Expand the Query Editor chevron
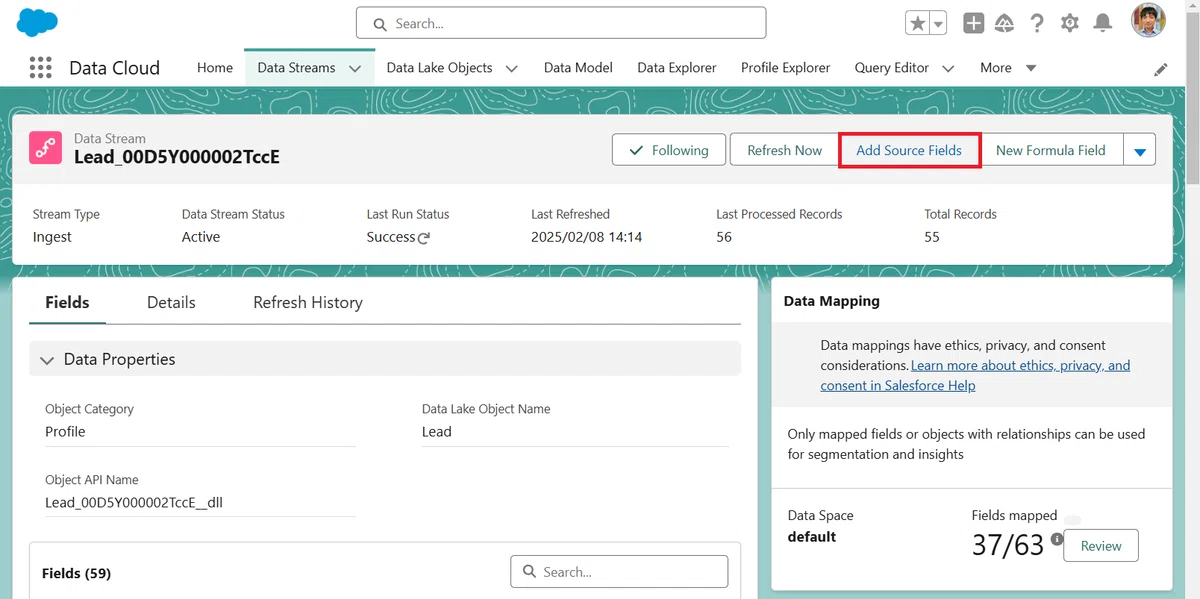 coord(948,69)
